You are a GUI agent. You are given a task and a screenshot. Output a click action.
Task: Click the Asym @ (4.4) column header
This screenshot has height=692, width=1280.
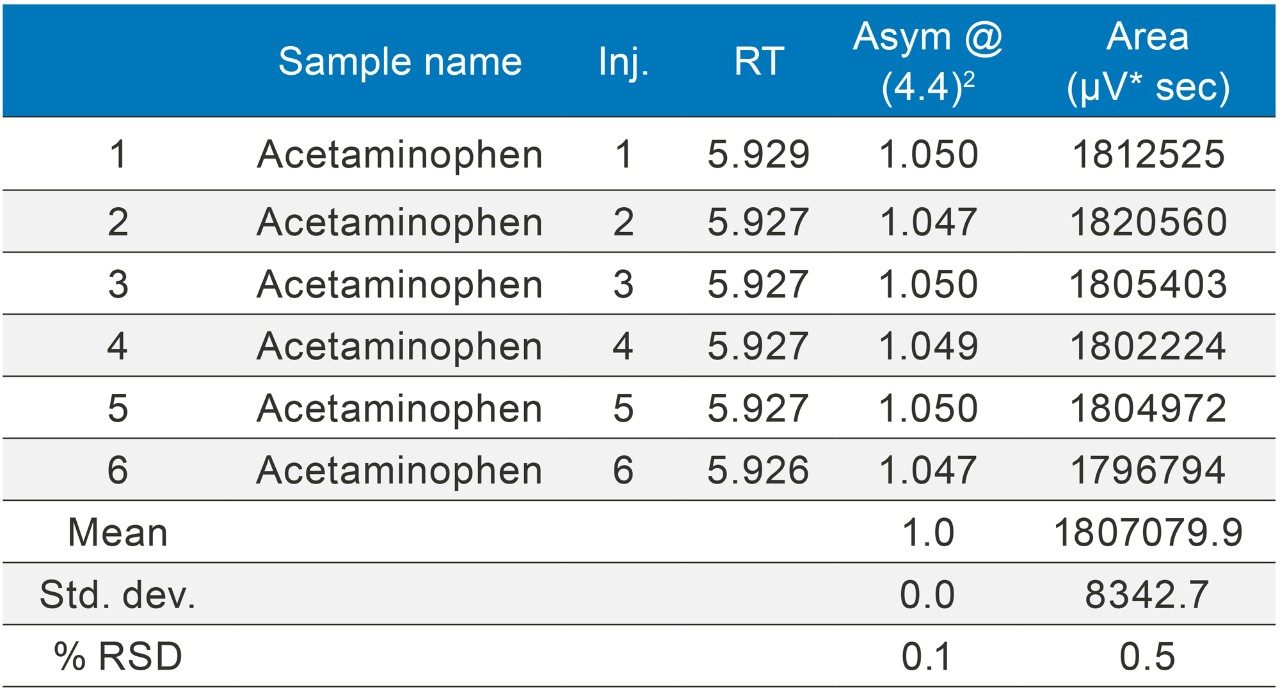[x=927, y=62]
